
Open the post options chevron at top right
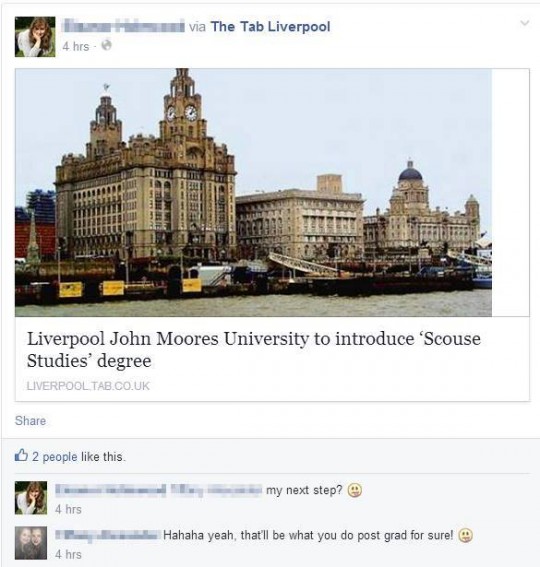(x=524, y=23)
